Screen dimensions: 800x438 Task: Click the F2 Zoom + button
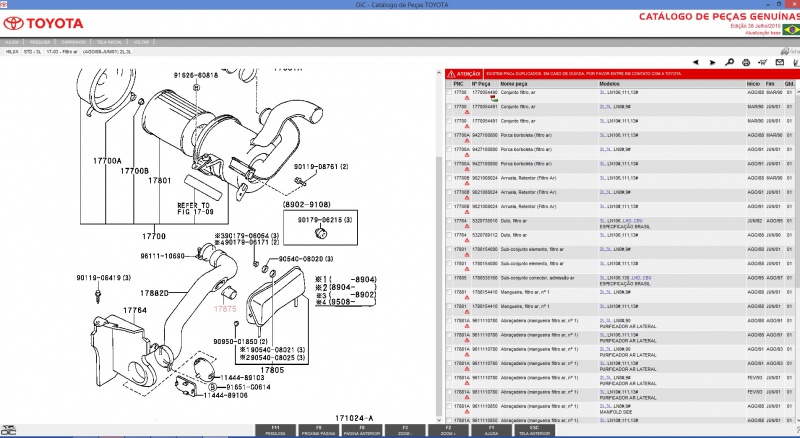point(448,430)
